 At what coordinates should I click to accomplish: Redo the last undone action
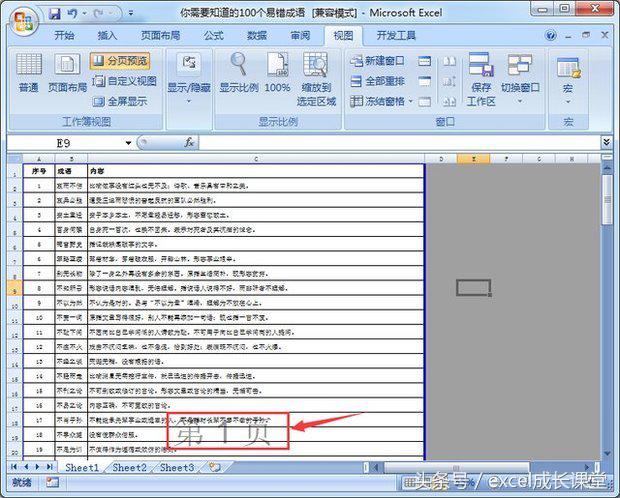tap(99, 13)
